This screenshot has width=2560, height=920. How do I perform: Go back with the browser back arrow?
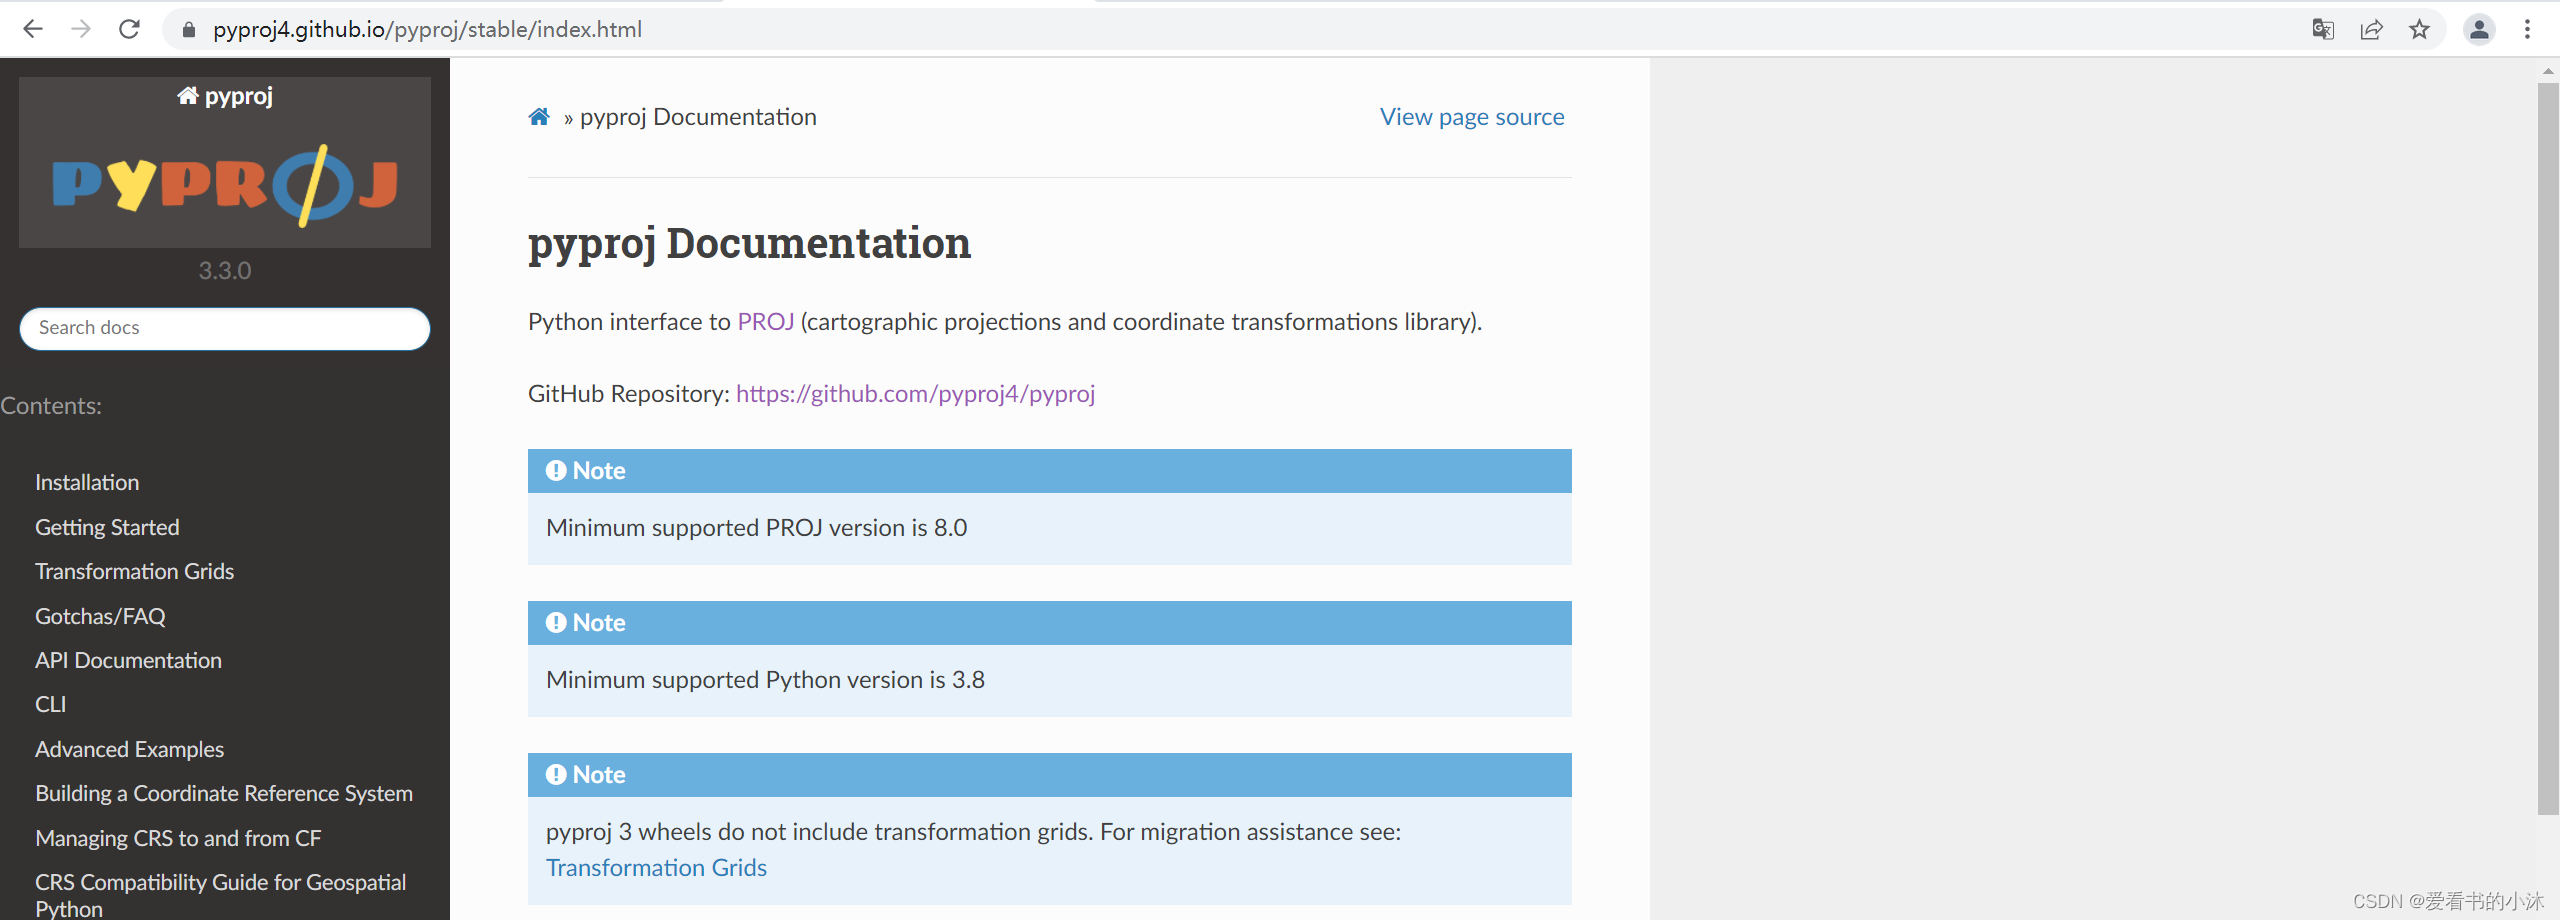33,29
